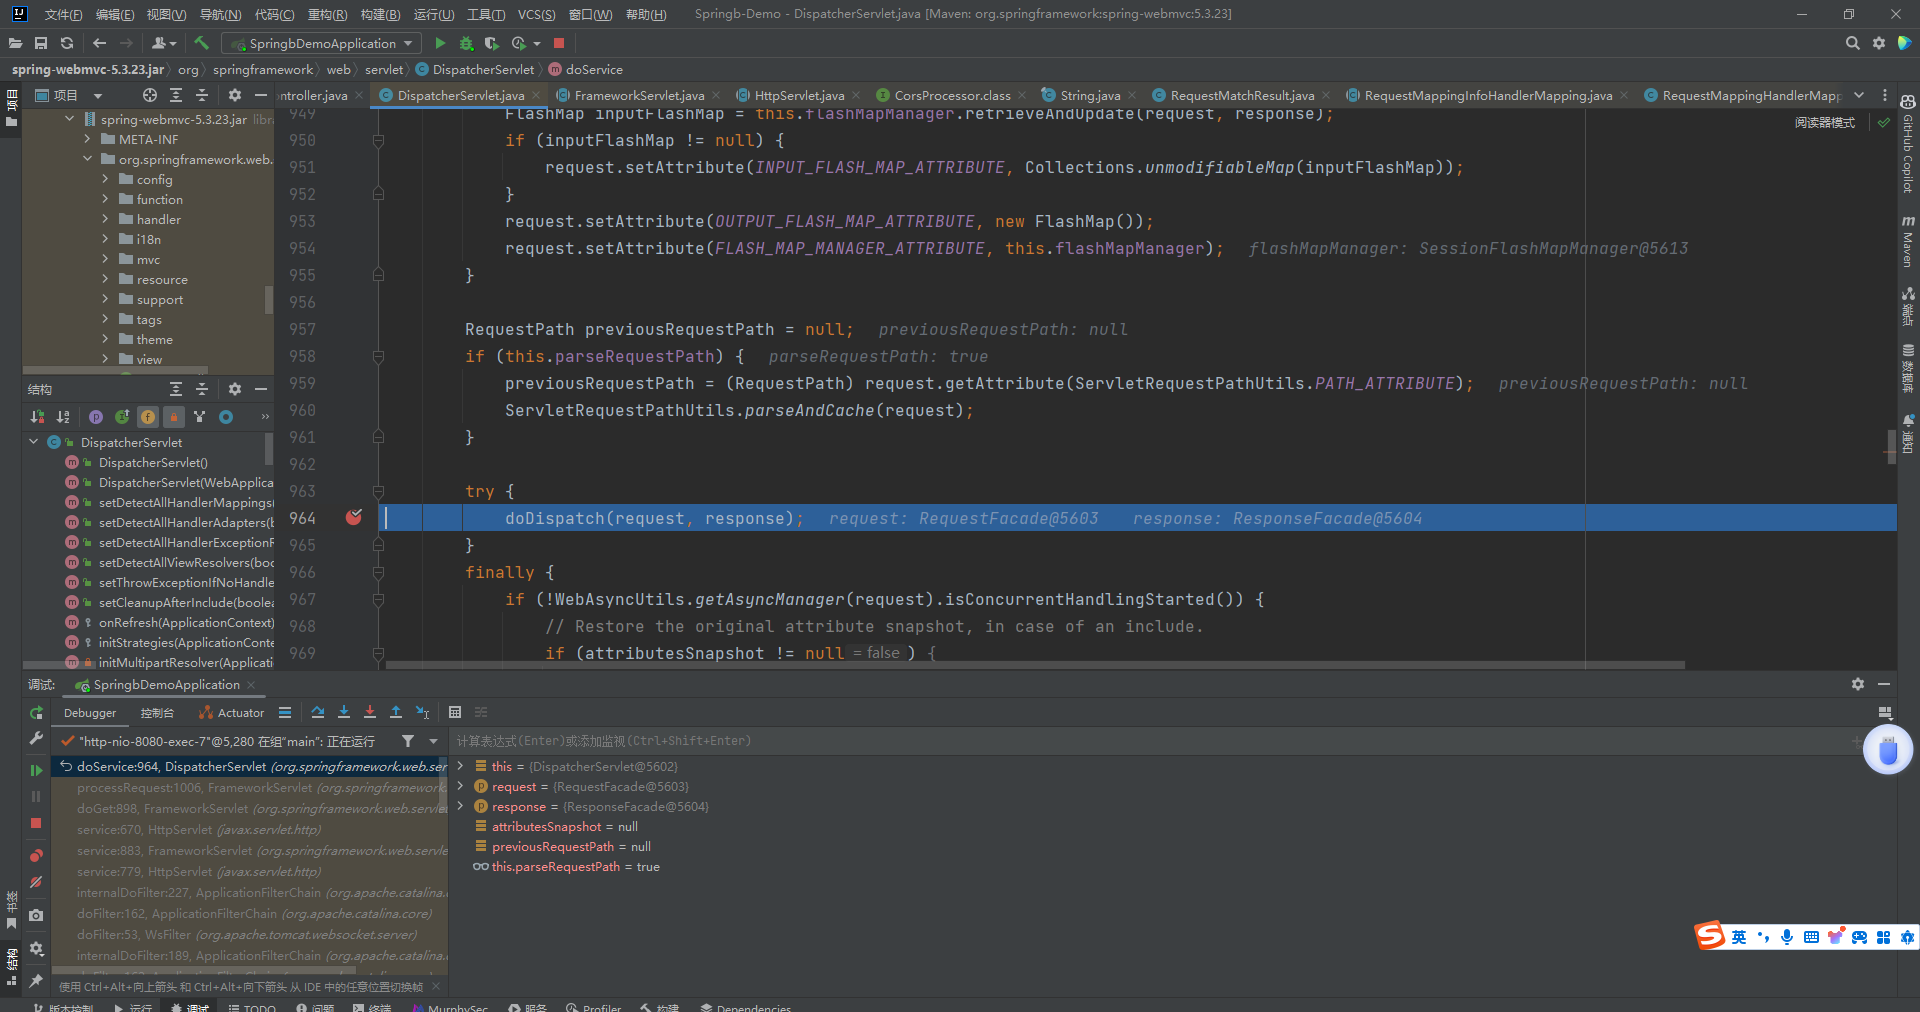
Task: Reload files using the sync icon
Action: [67, 43]
